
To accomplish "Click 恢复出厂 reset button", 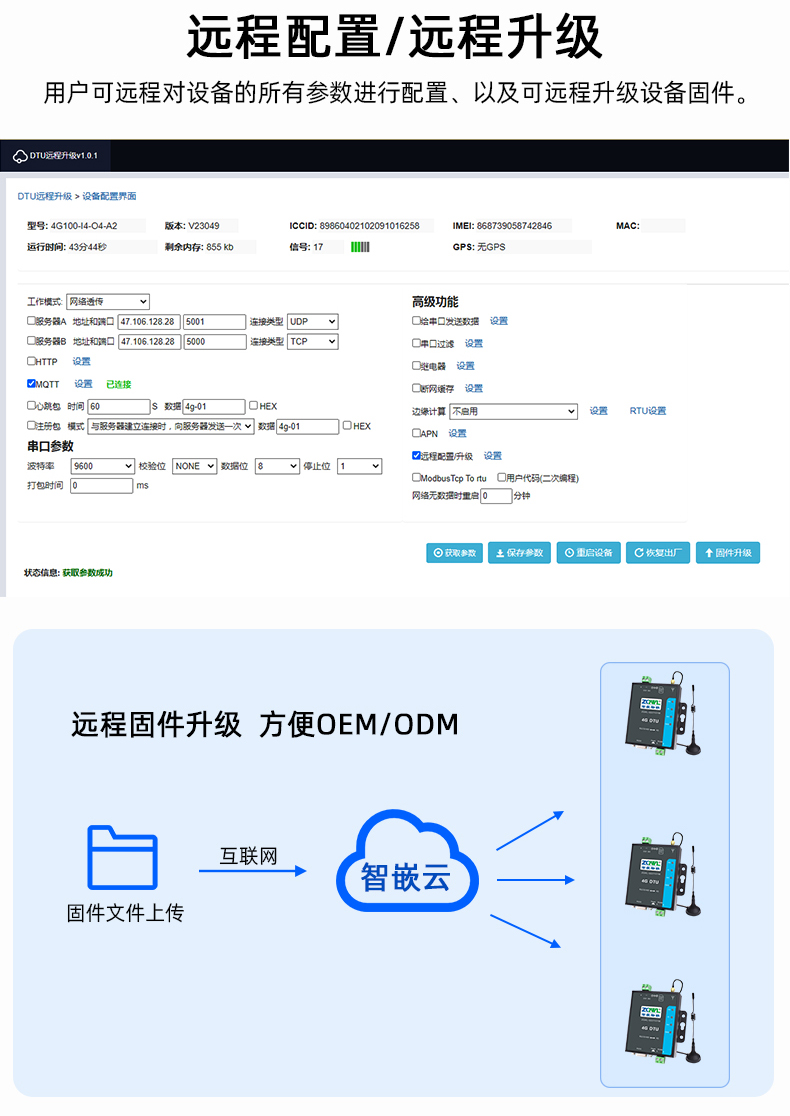I will [x=658, y=553].
